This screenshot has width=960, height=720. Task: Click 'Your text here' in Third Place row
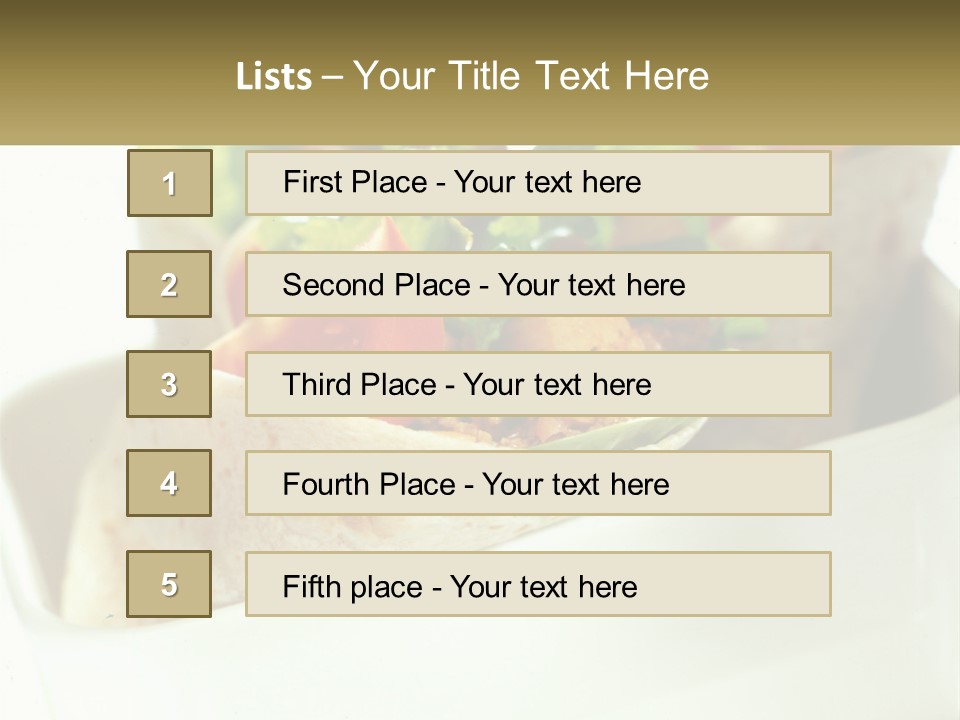click(x=557, y=384)
